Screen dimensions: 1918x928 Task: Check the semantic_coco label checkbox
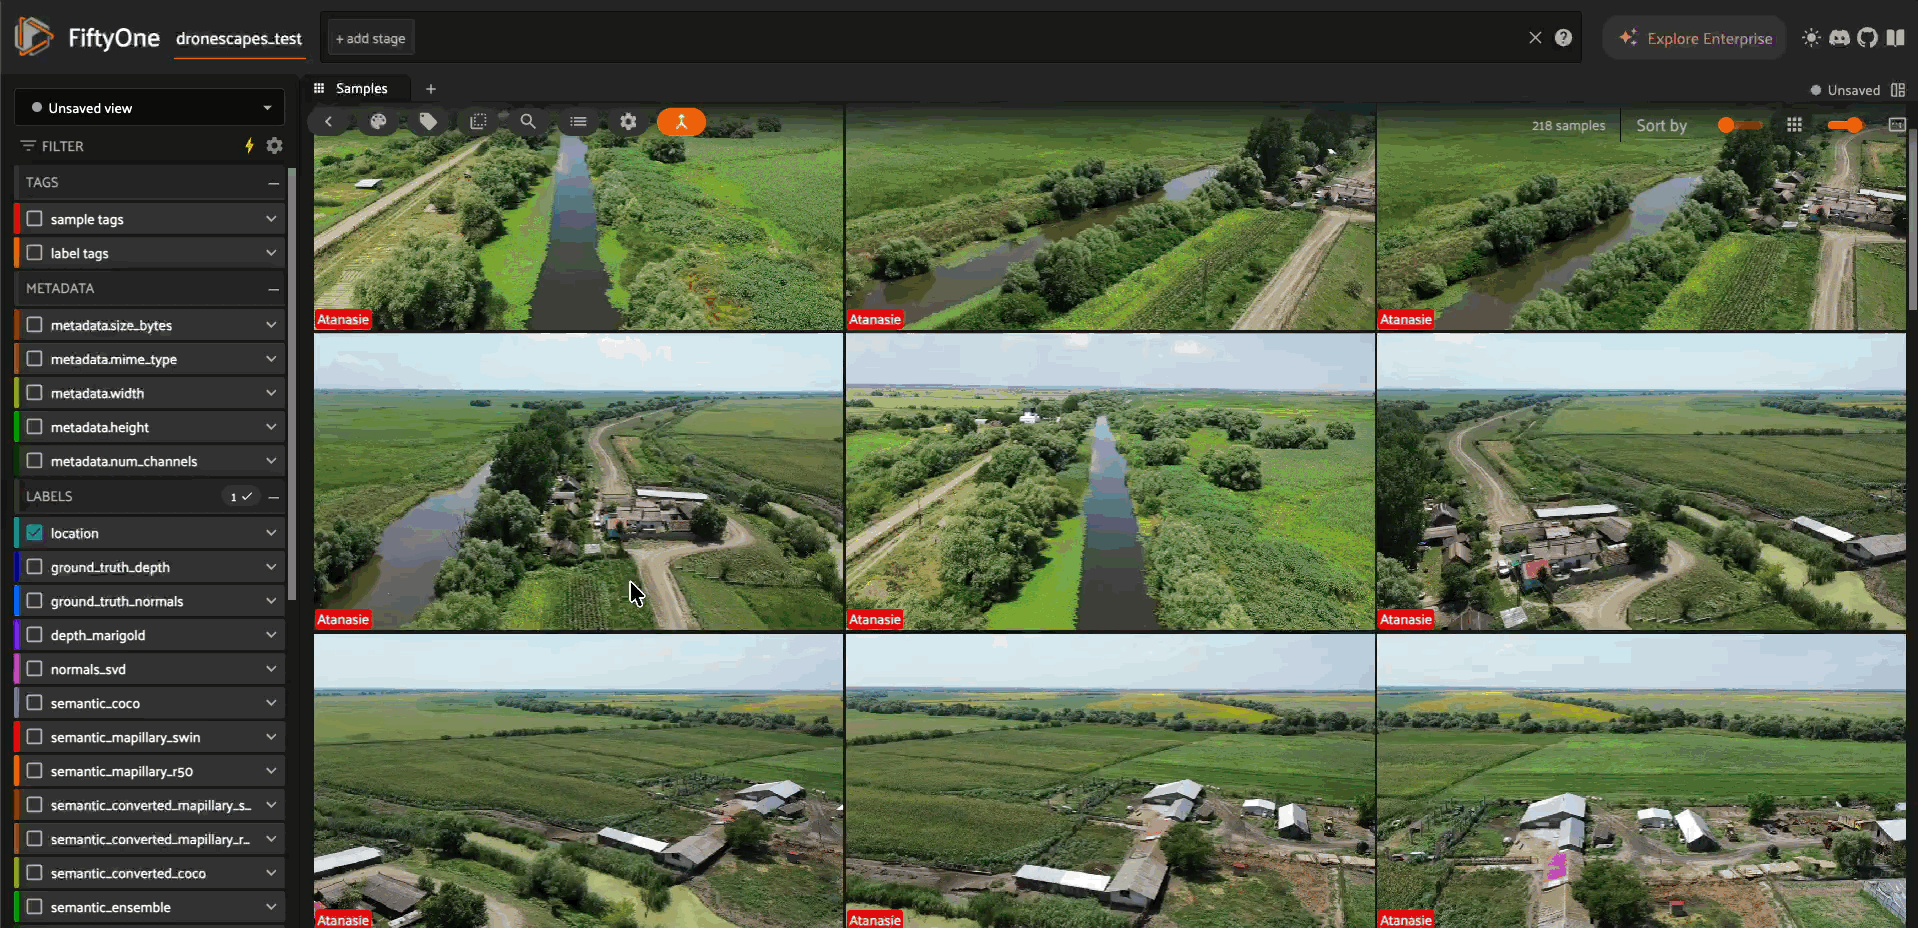(x=35, y=703)
